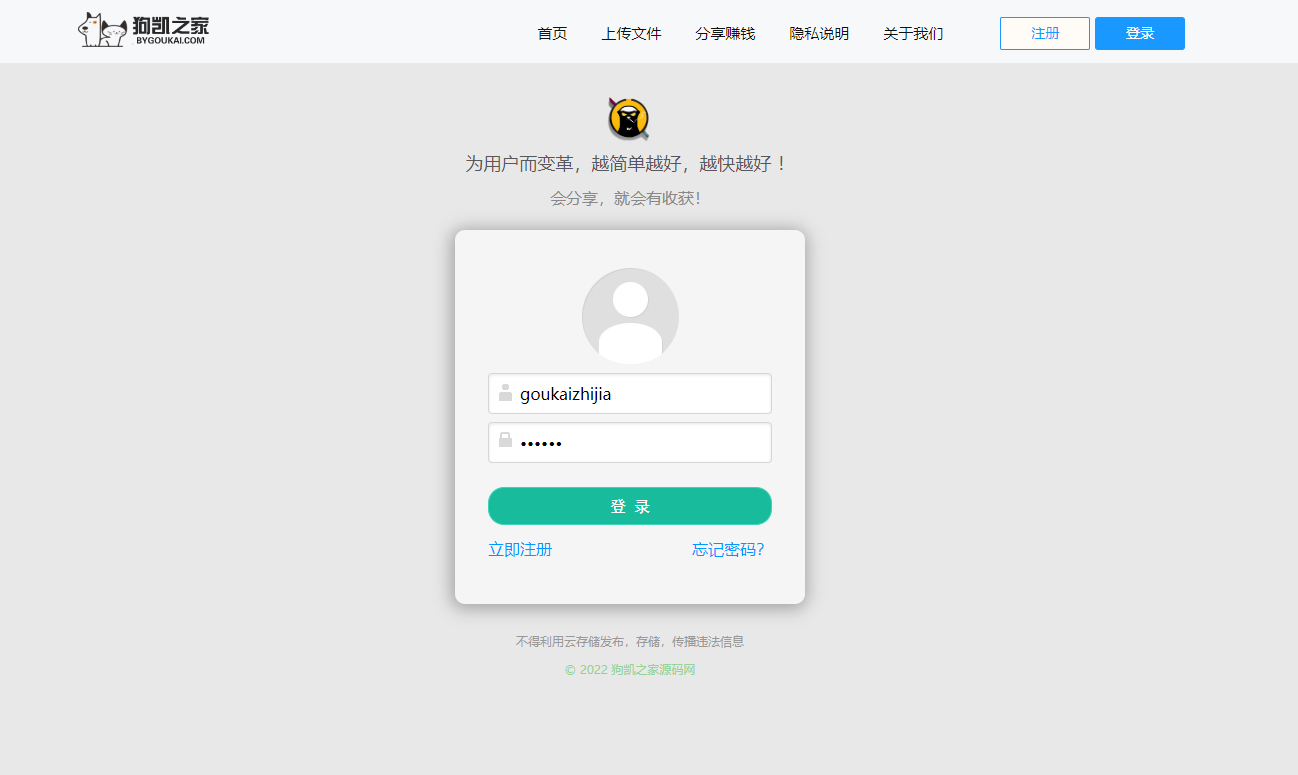Open the 分享赚钱 navigation link
This screenshot has width=1298, height=775.
(725, 33)
